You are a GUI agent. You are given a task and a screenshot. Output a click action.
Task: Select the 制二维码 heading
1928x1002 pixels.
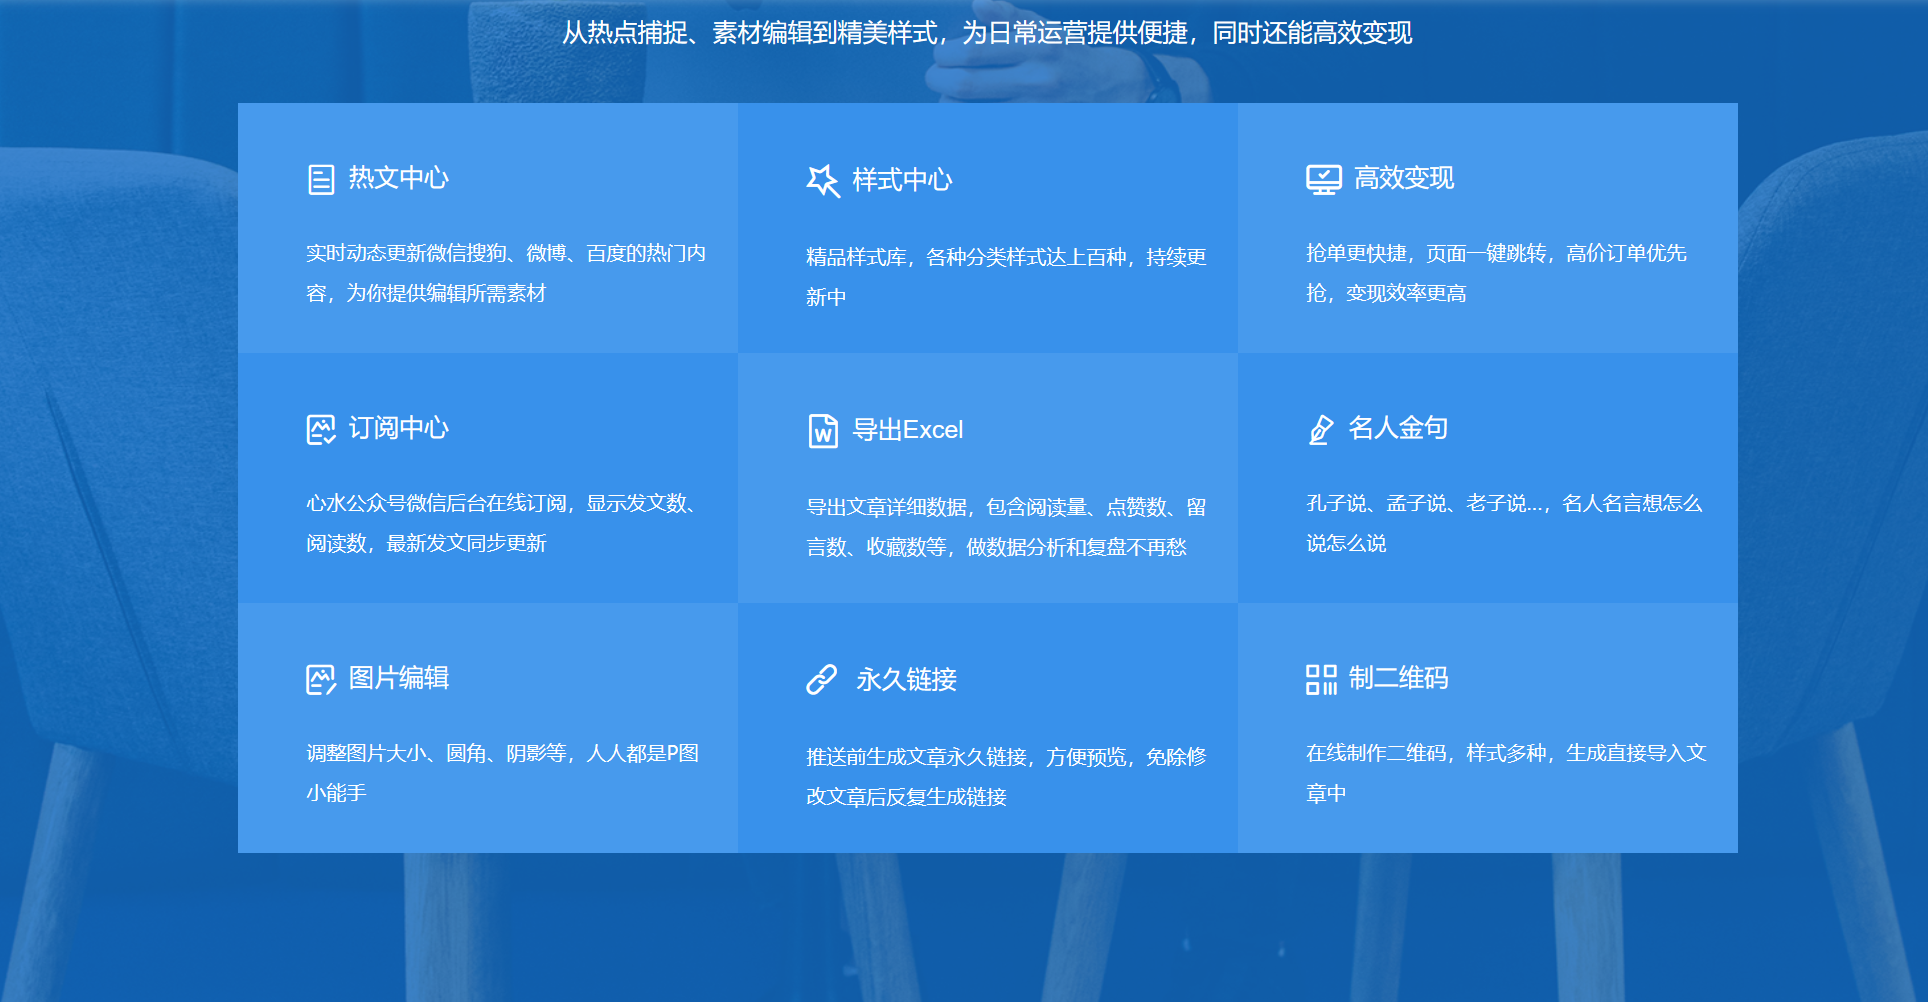point(1398,678)
